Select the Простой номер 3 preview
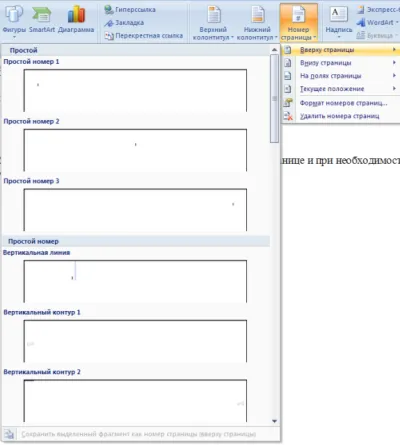The image size is (400, 445). tap(135, 210)
